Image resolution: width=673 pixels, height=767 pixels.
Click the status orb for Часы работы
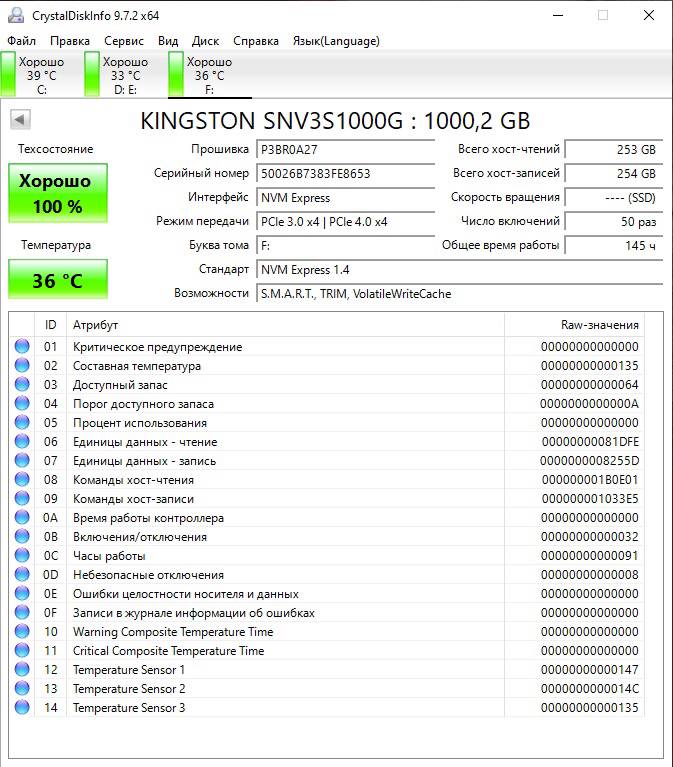tap(22, 556)
